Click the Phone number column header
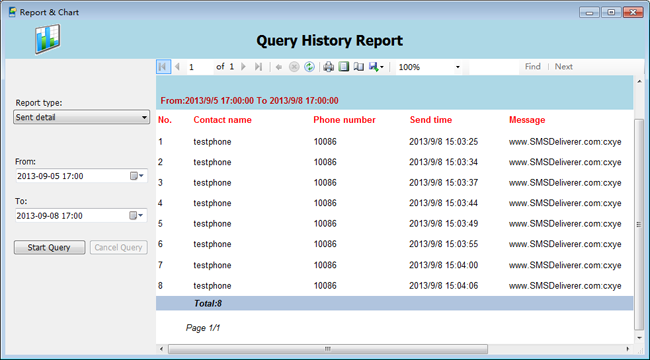This screenshot has width=650, height=360. coord(344,120)
